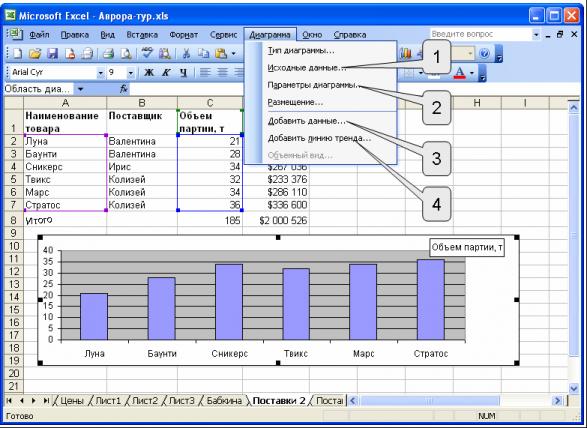
Task: Switch to the Лист2 sheet tab
Action: point(145,401)
